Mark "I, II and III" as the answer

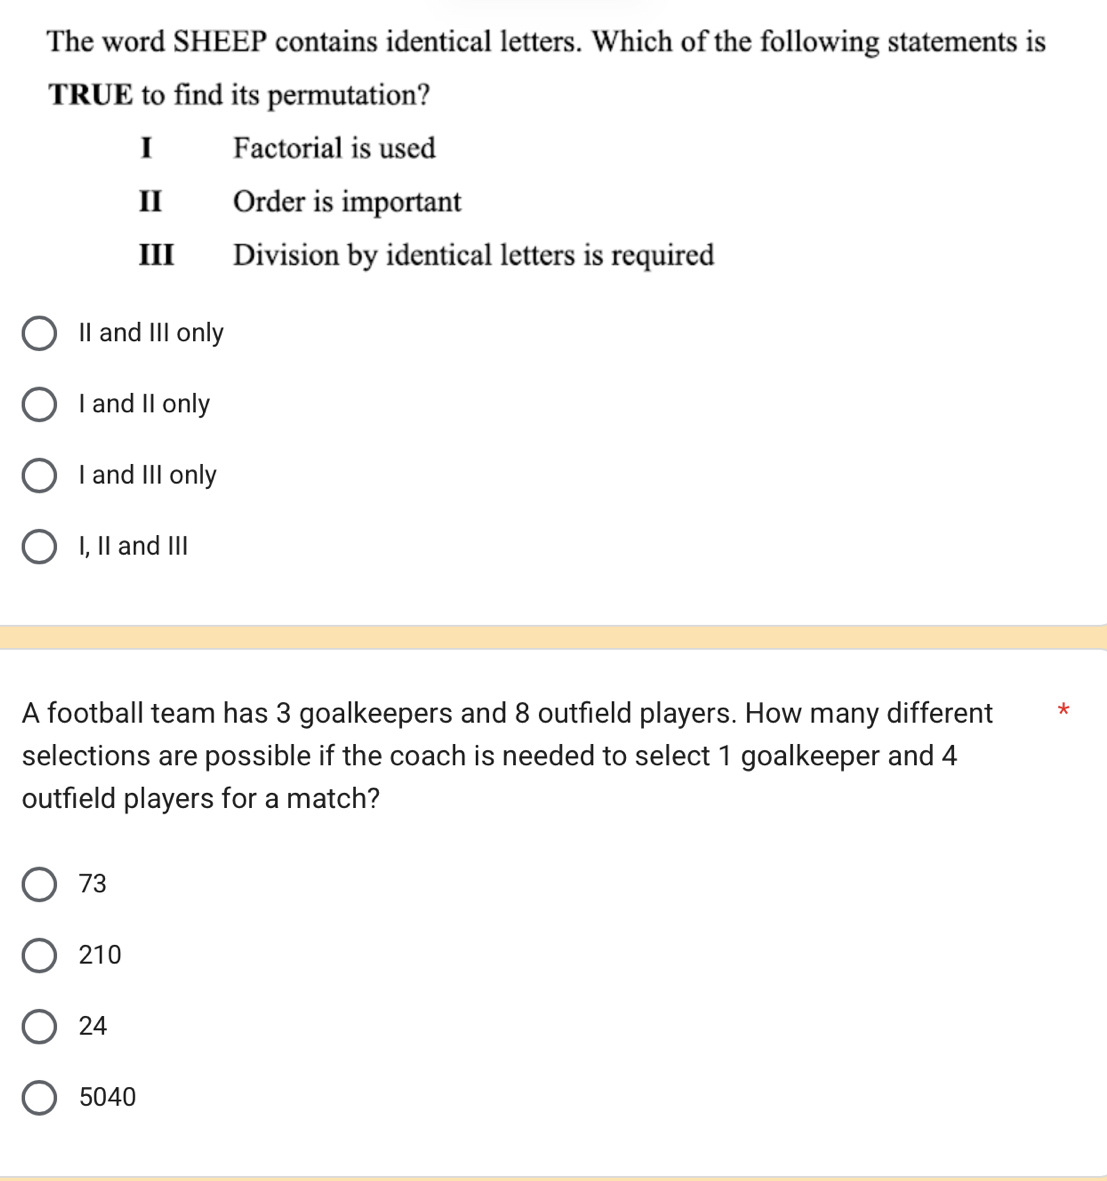point(39,547)
